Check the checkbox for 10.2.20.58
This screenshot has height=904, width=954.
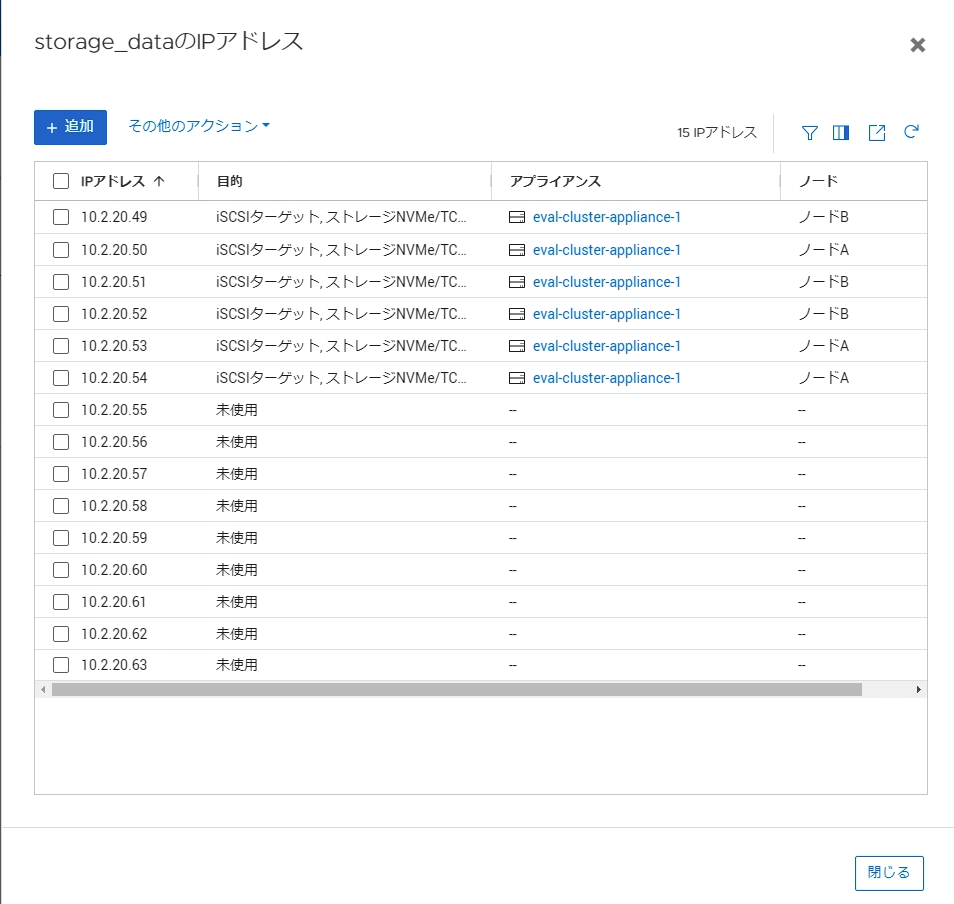click(x=60, y=505)
